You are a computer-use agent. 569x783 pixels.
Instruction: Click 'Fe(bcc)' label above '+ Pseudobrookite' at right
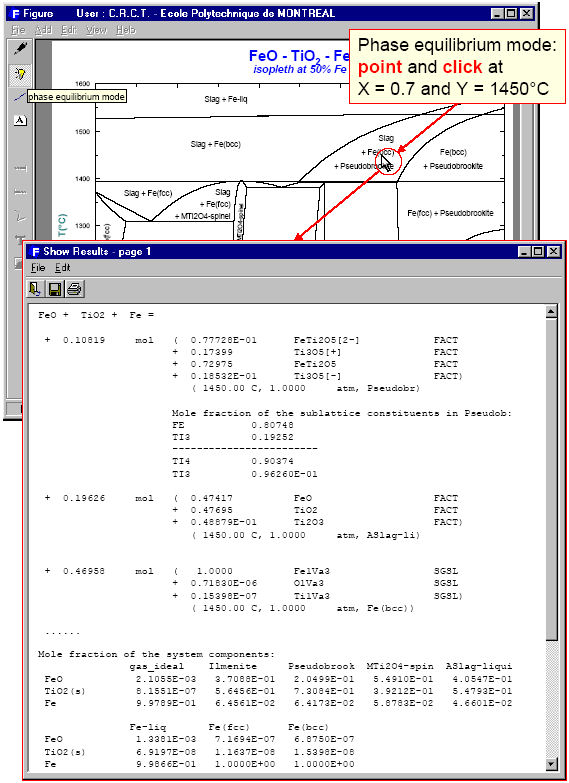click(x=453, y=152)
